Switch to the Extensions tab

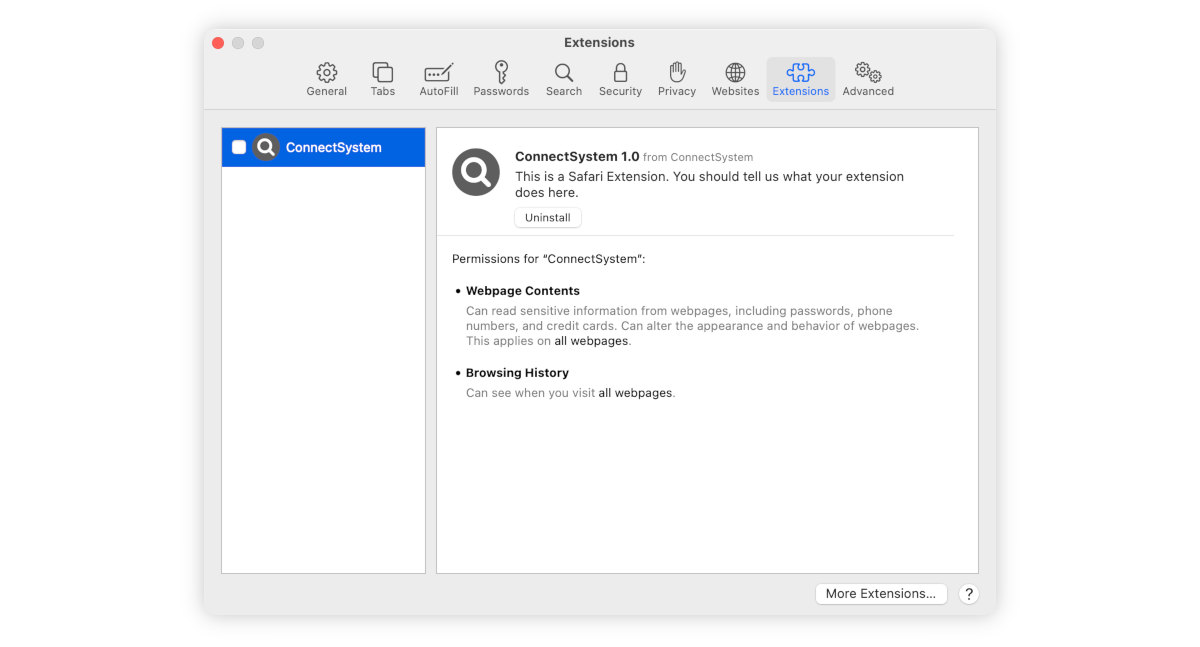[800, 78]
